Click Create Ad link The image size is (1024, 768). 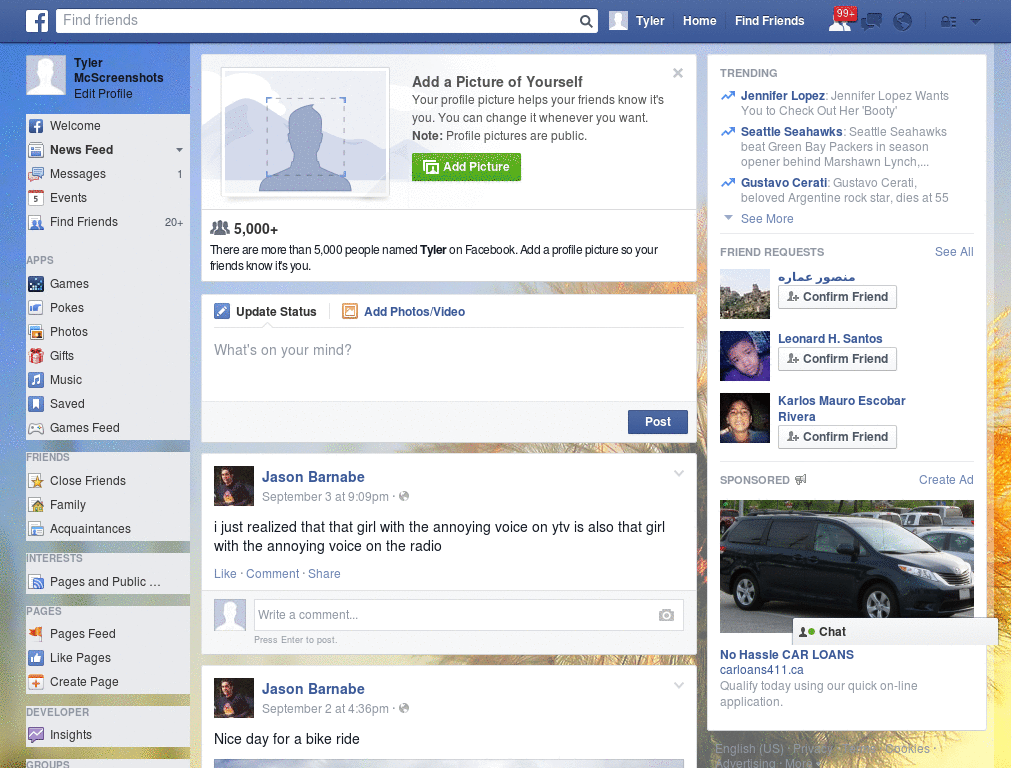click(x=946, y=480)
